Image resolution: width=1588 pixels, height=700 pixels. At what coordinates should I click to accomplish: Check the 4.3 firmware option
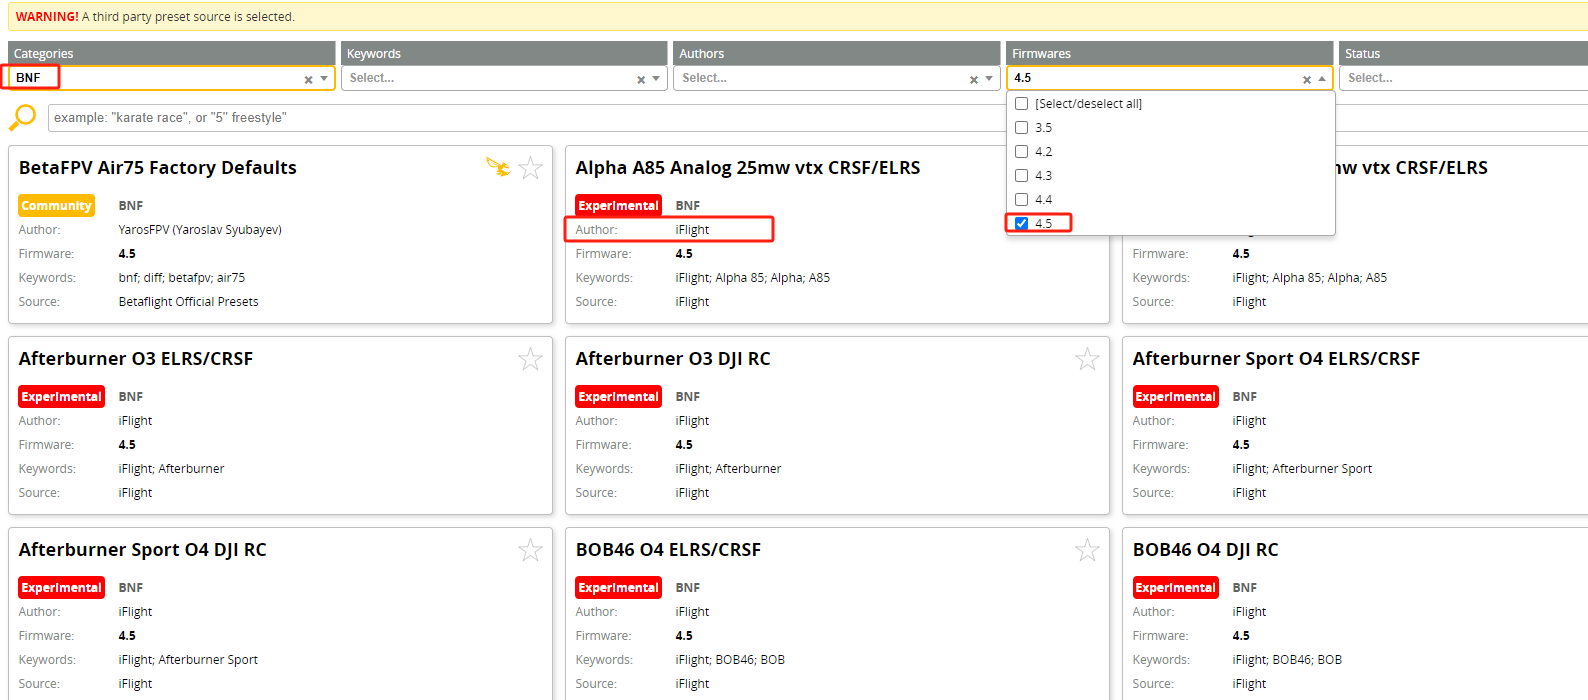(1022, 176)
